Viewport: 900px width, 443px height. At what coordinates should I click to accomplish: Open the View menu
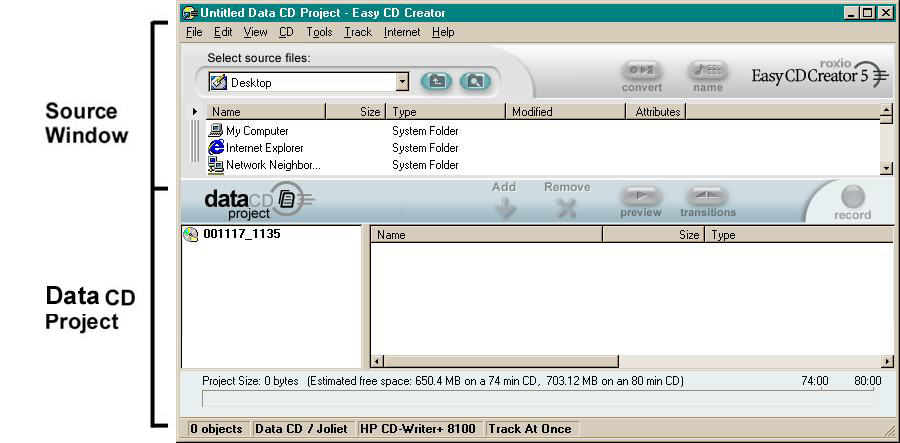(255, 32)
